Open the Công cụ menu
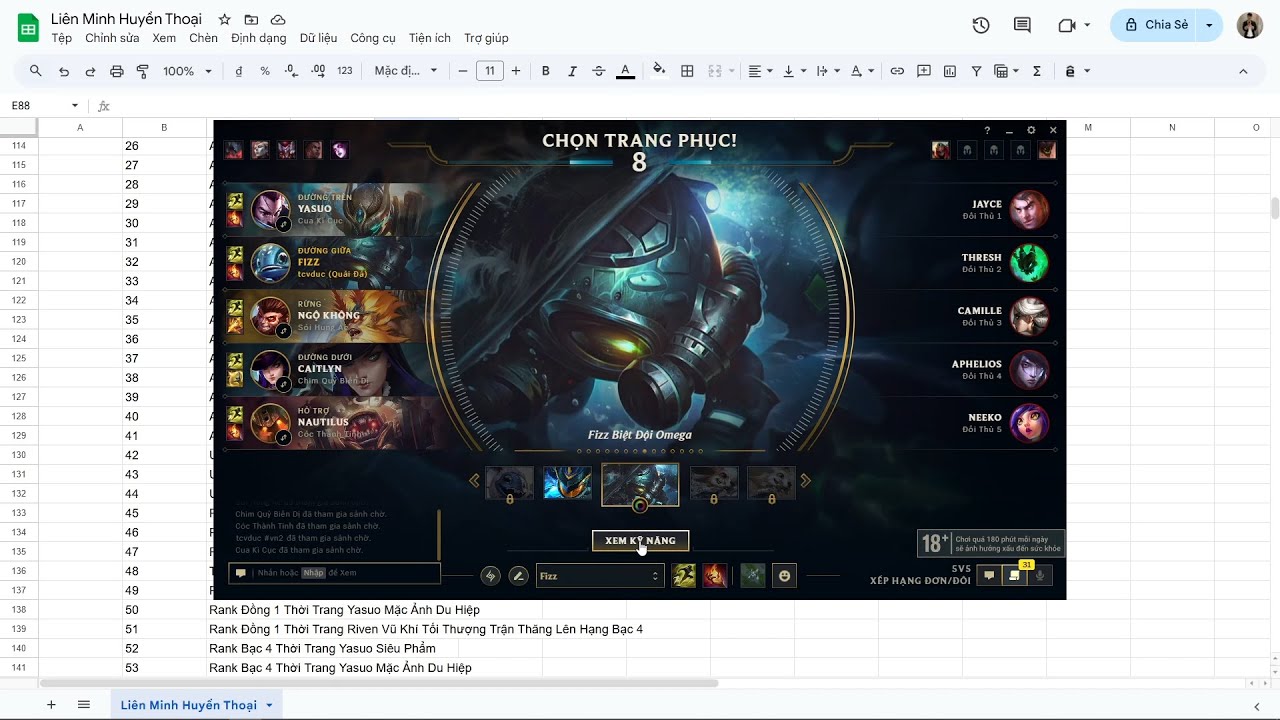The image size is (1280, 720). click(x=373, y=38)
